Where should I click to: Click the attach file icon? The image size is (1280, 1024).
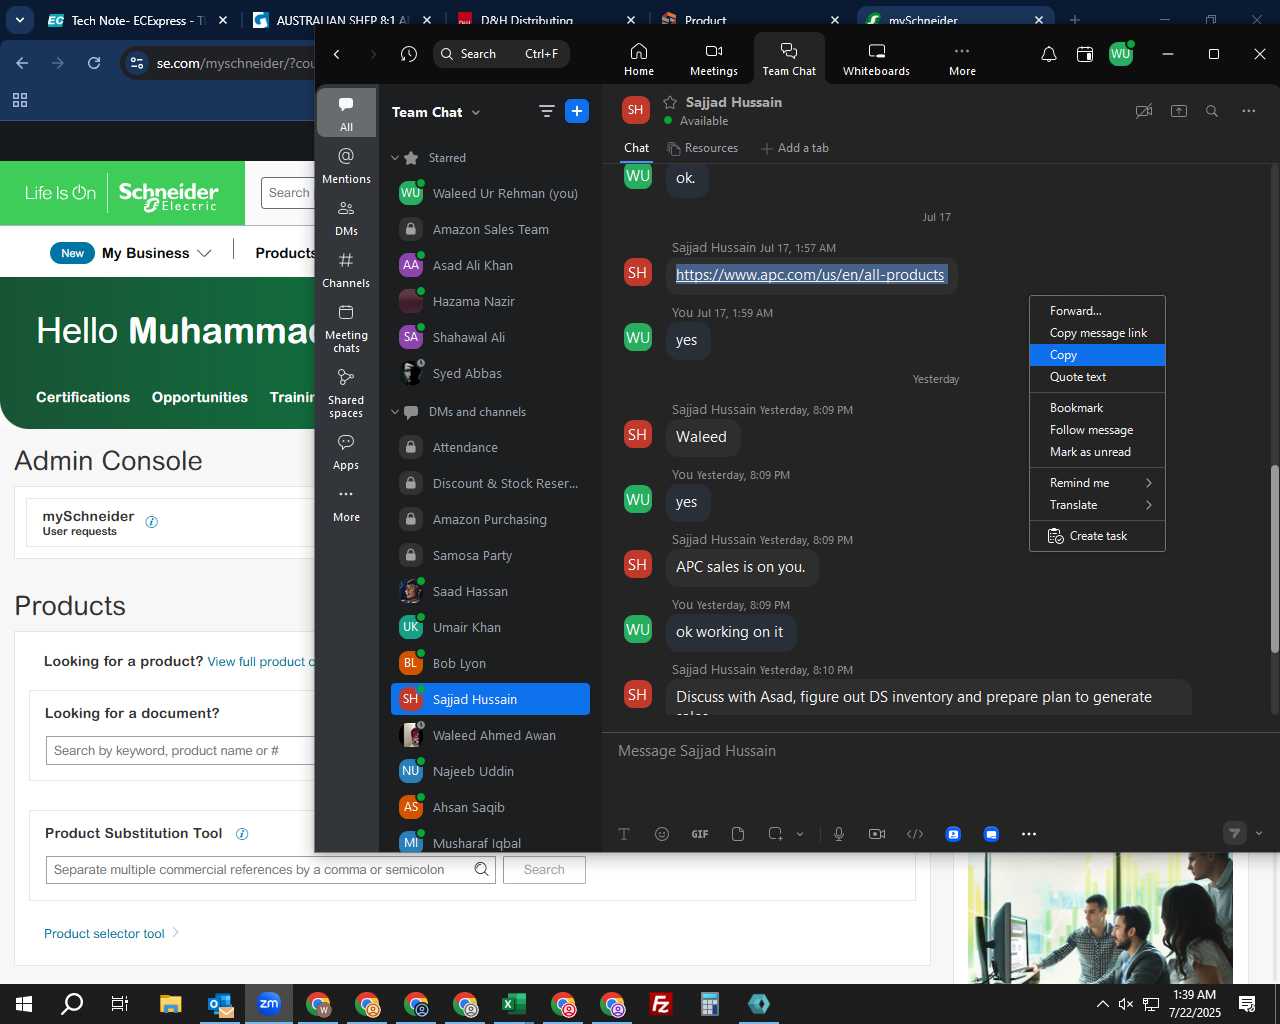(738, 834)
